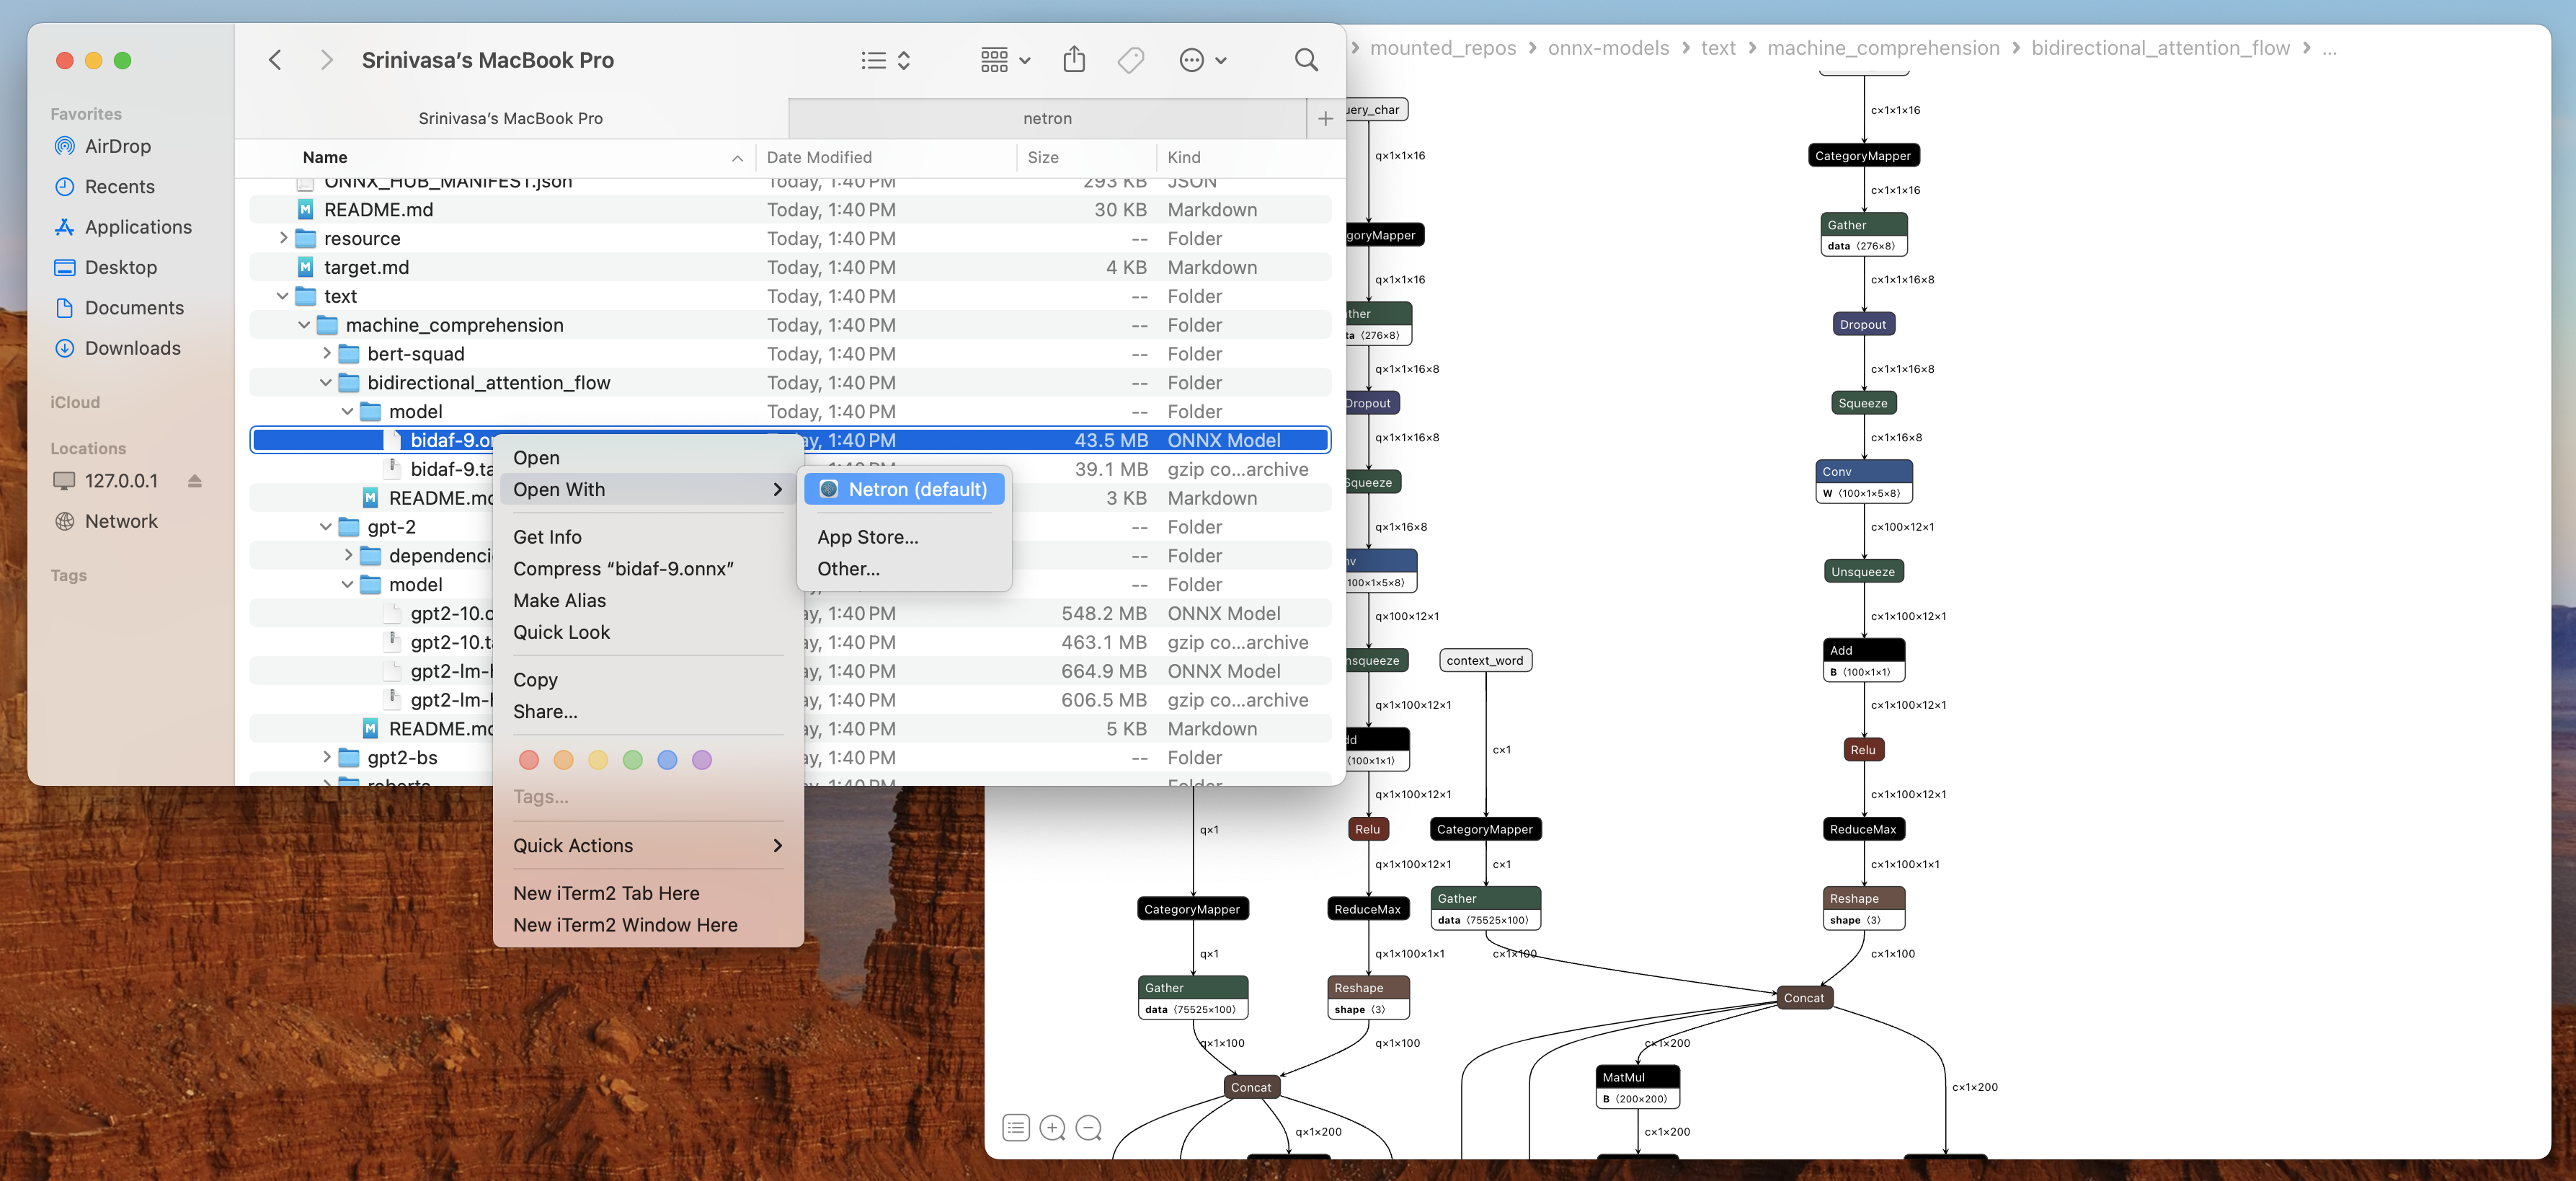Switch to the netron Finder tab

click(1047, 118)
